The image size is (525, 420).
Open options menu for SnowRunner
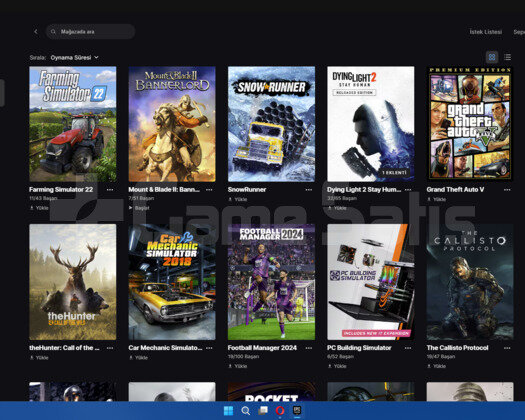coord(309,190)
